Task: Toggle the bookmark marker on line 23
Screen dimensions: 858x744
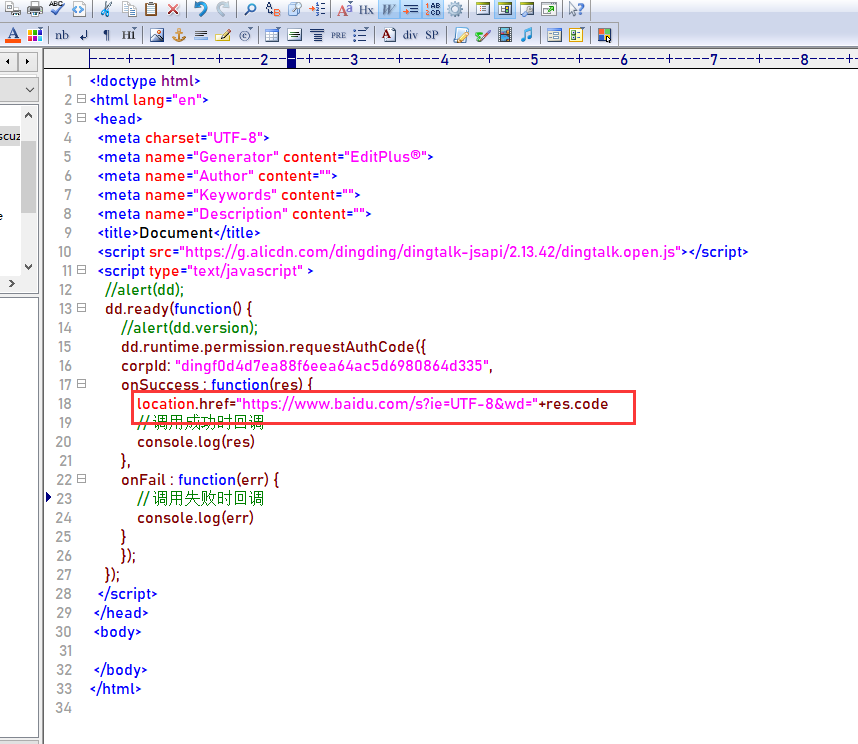Action: click(x=48, y=497)
